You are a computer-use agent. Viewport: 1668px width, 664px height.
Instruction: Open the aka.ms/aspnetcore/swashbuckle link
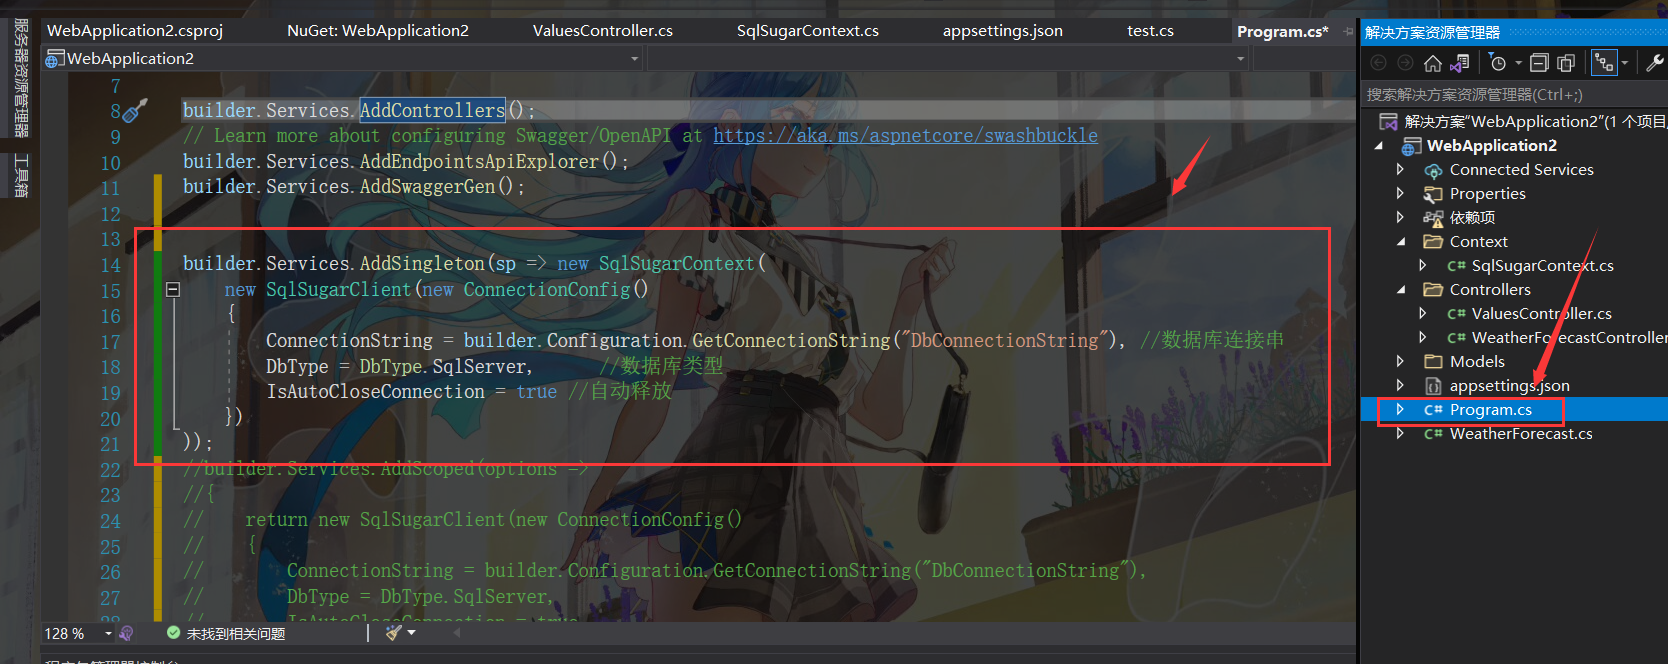905,135
